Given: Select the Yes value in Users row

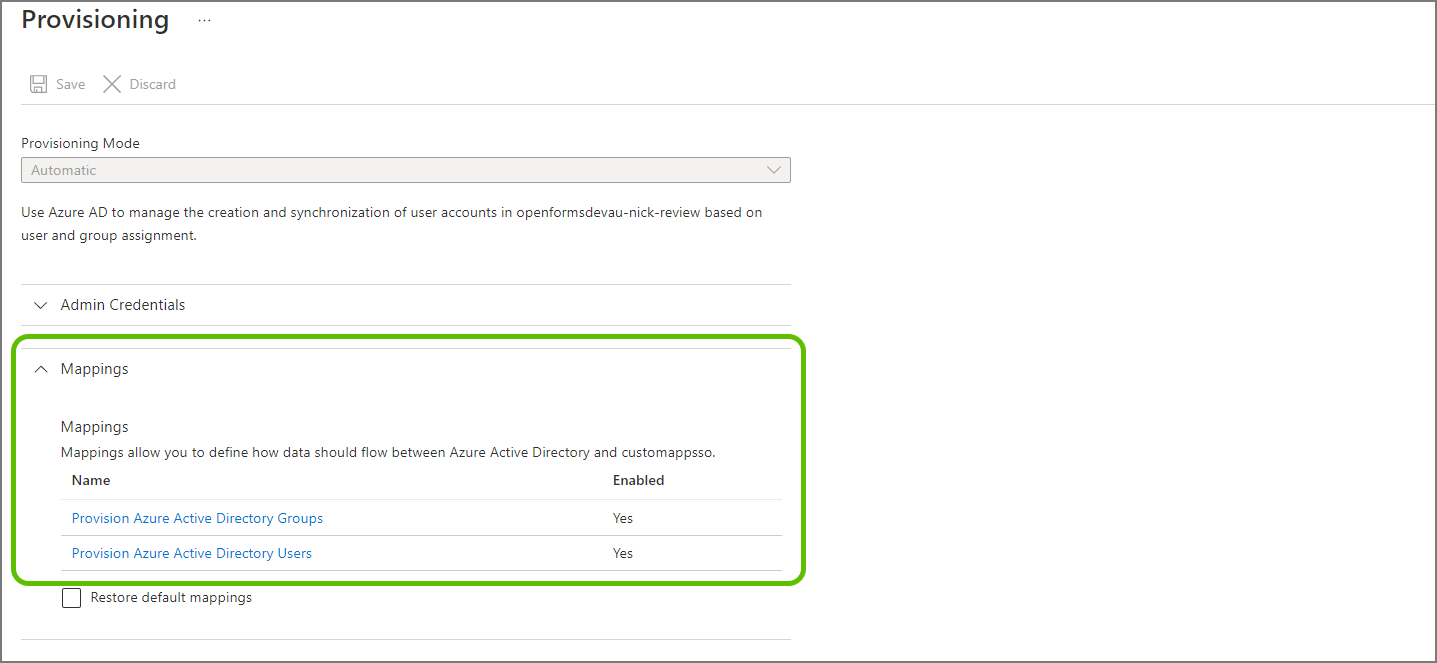Looking at the screenshot, I should [x=623, y=553].
